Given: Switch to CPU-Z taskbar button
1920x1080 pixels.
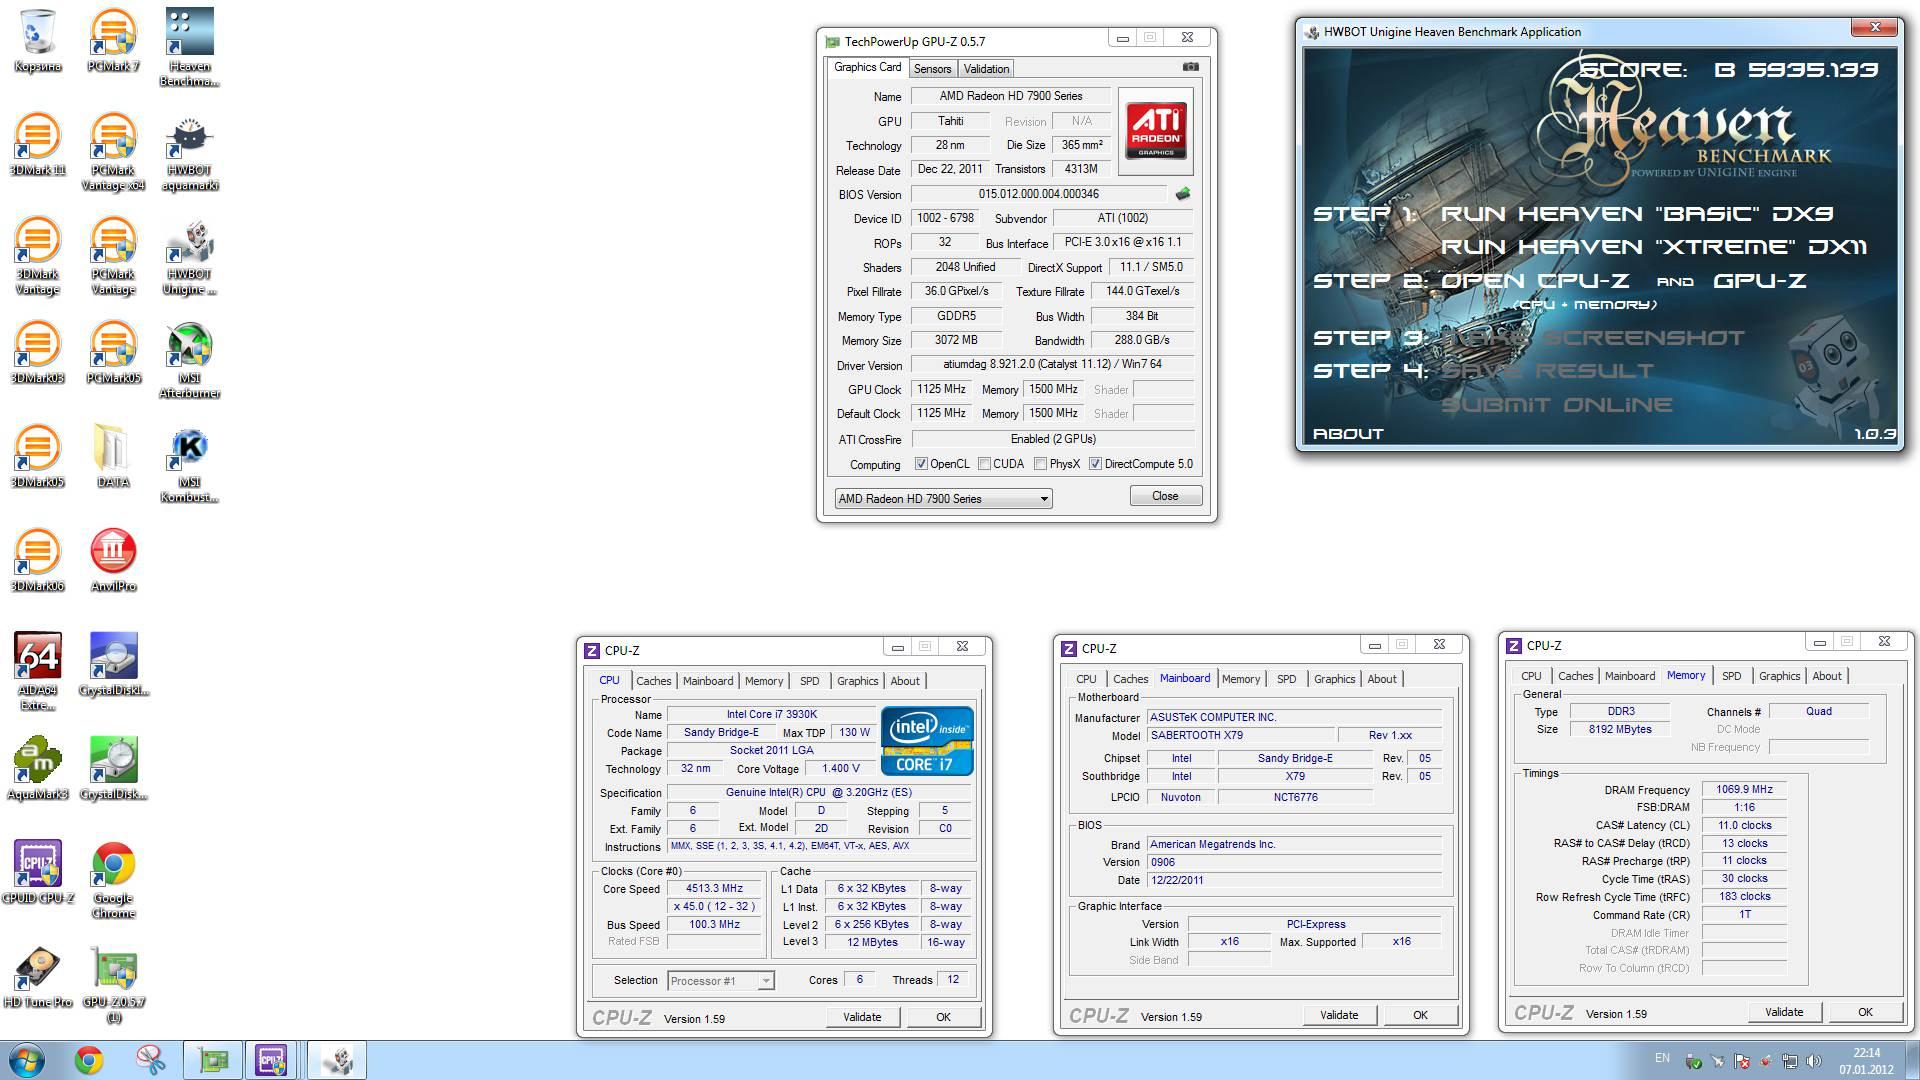Looking at the screenshot, I should click(273, 1060).
